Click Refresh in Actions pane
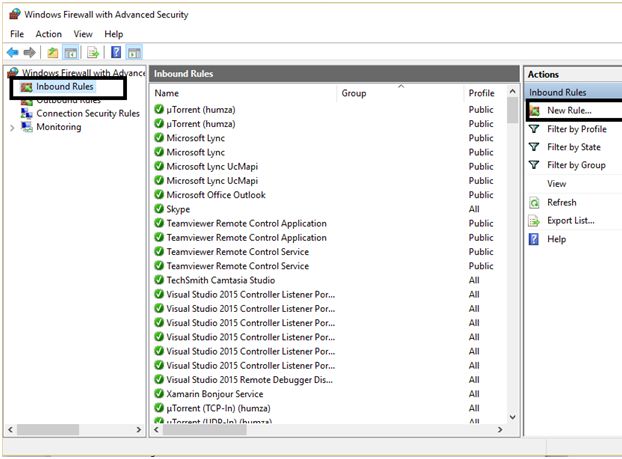Viewport: 622px width, 459px height. [x=562, y=202]
